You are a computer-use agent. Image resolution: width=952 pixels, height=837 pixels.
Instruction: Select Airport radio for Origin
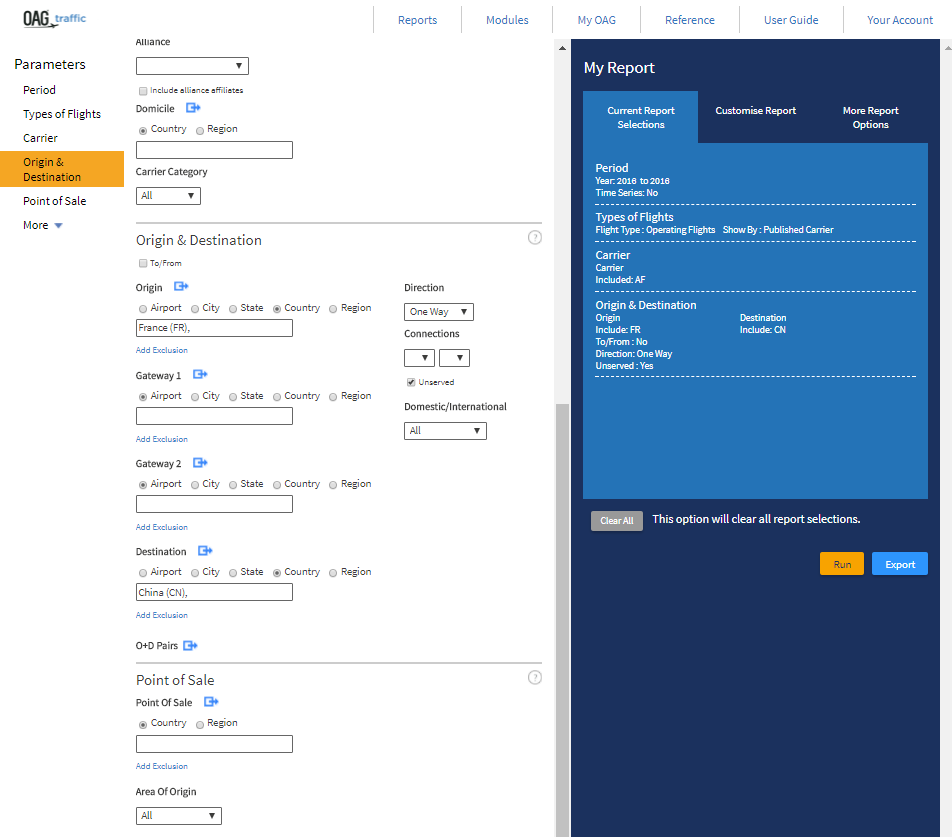click(x=143, y=309)
